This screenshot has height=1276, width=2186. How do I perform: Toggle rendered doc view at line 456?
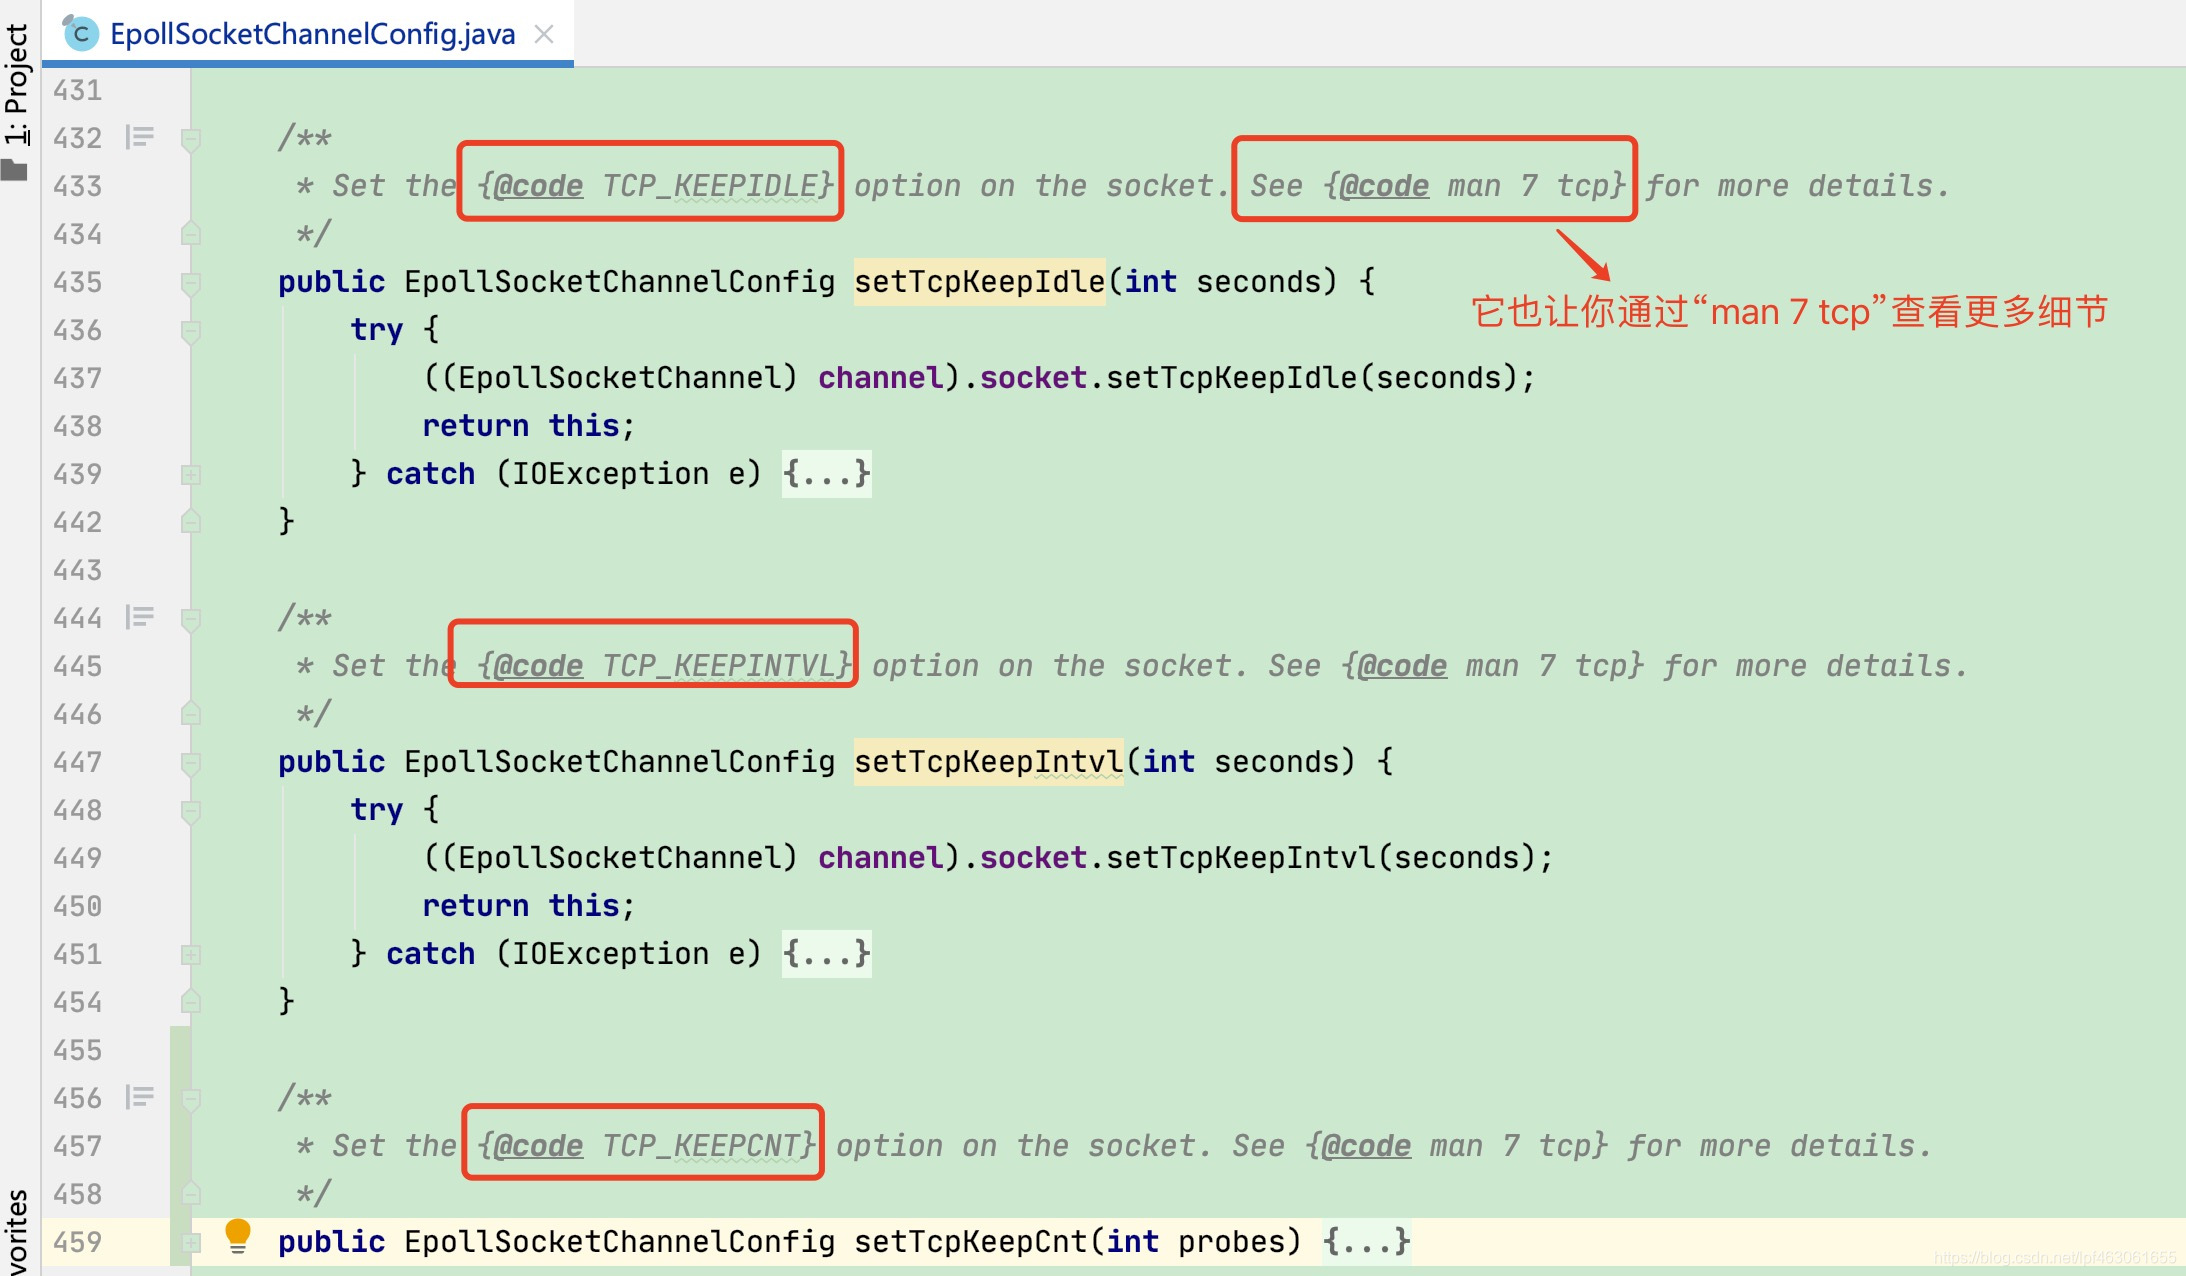point(140,1097)
